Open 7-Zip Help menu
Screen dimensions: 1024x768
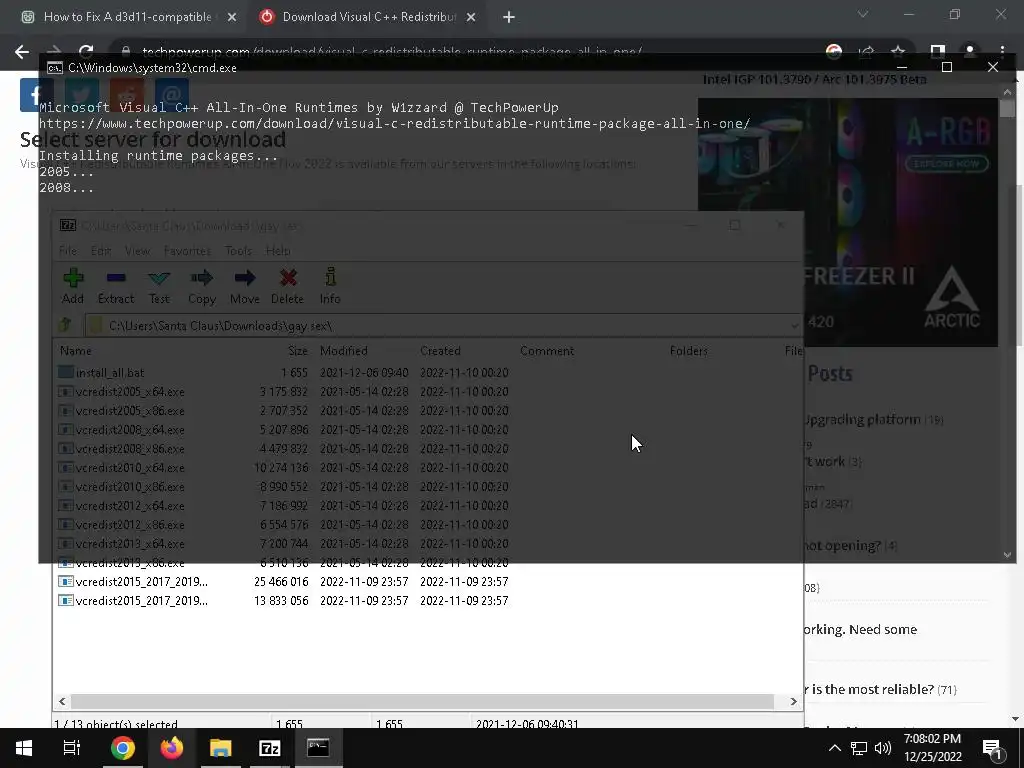pos(278,251)
